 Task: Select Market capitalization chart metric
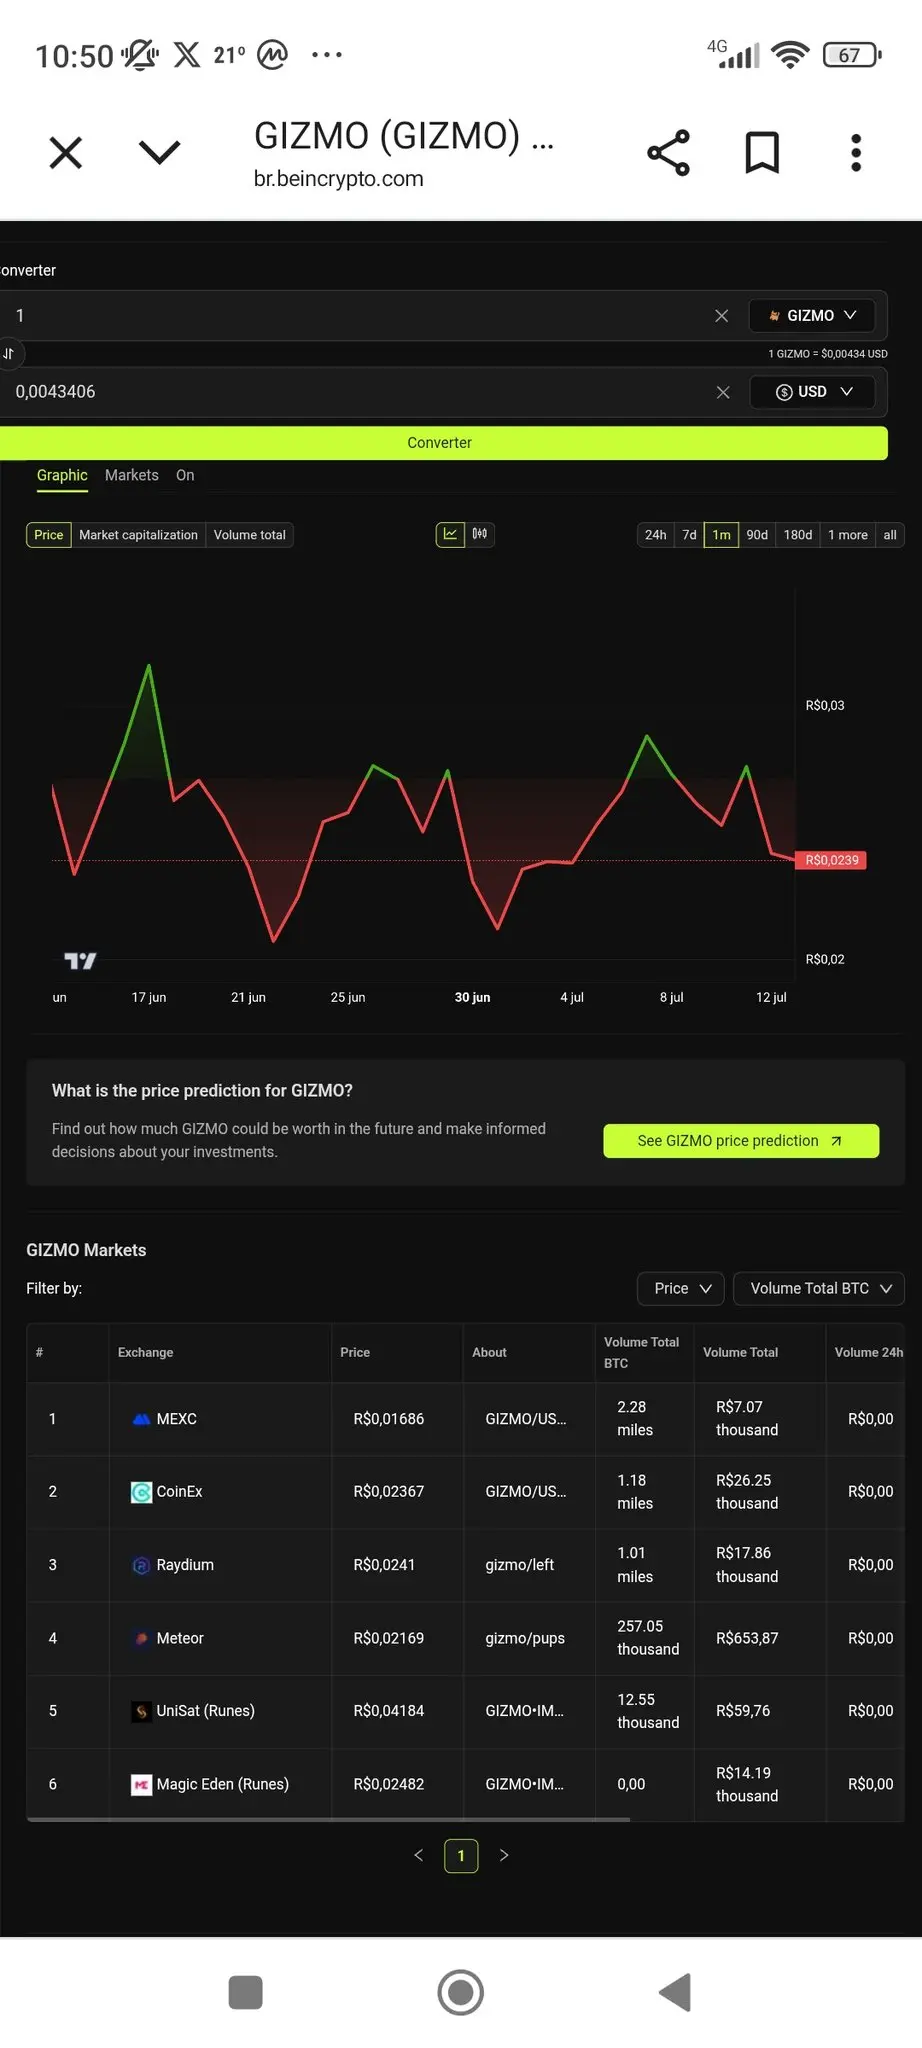click(138, 535)
